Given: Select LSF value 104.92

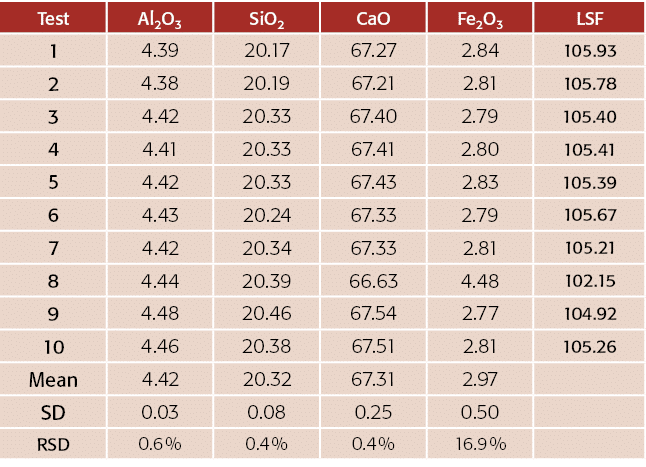Looking at the screenshot, I should pos(588,314).
